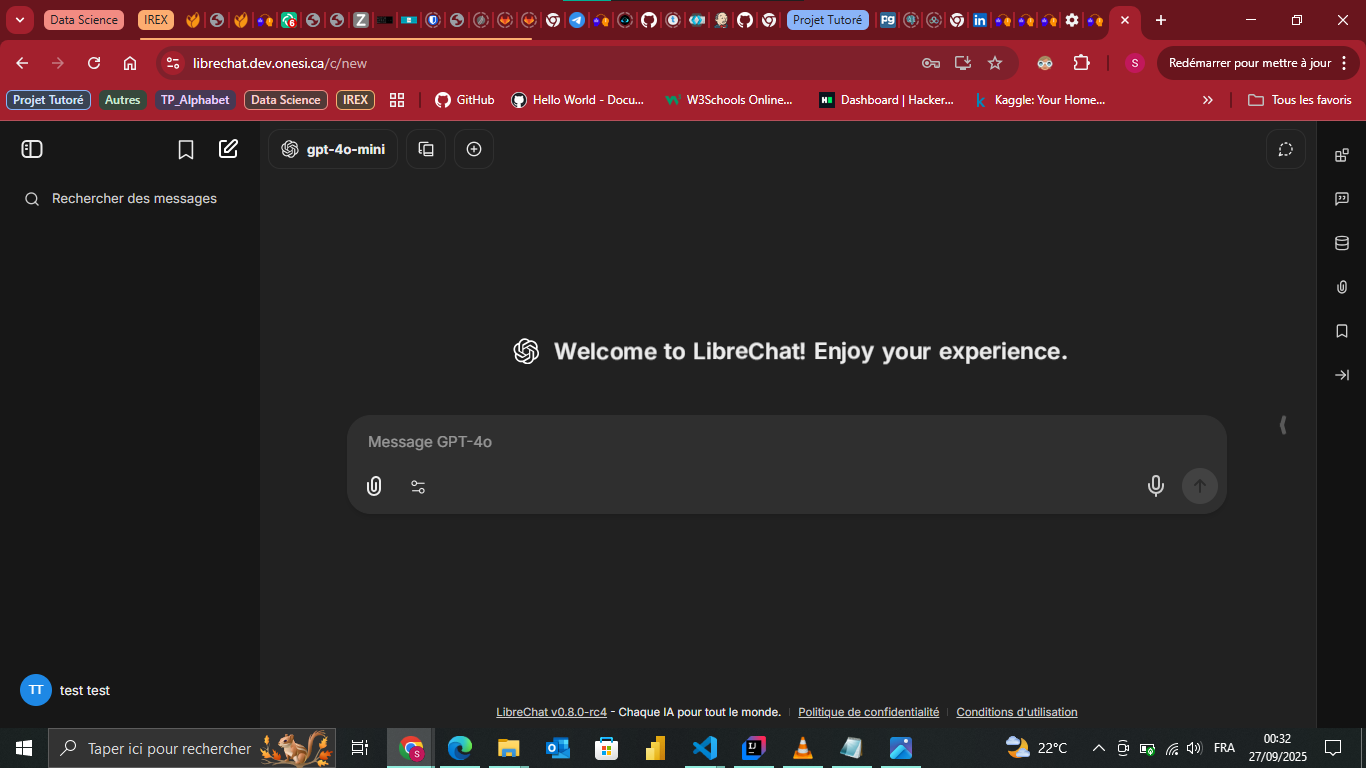Attach a file with the paperclip icon
Image resolution: width=1366 pixels, height=768 pixels.
374,487
